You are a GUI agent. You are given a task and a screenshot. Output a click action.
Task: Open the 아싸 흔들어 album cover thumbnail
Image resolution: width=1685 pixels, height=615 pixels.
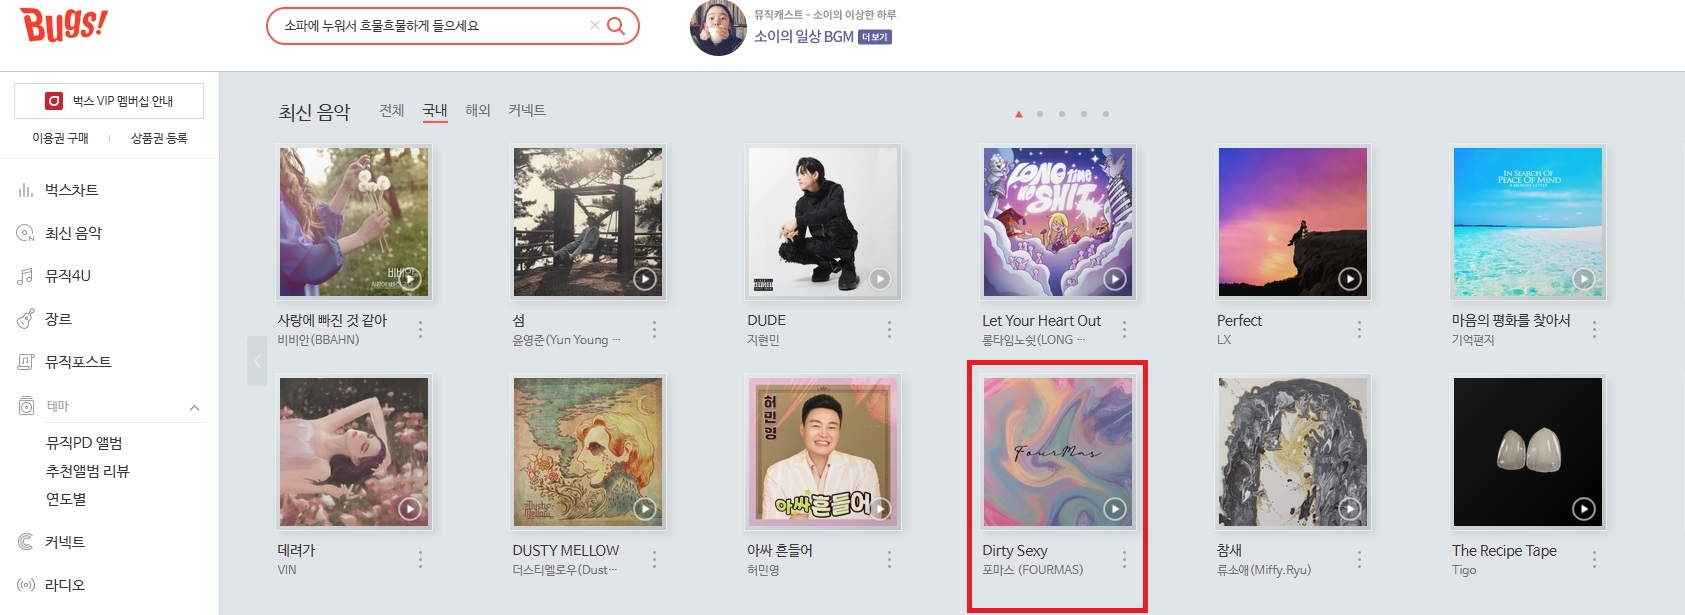tap(823, 452)
